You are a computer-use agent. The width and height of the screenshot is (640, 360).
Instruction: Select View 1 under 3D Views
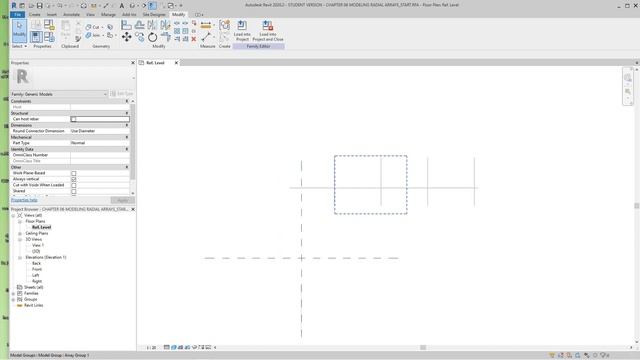click(38, 245)
